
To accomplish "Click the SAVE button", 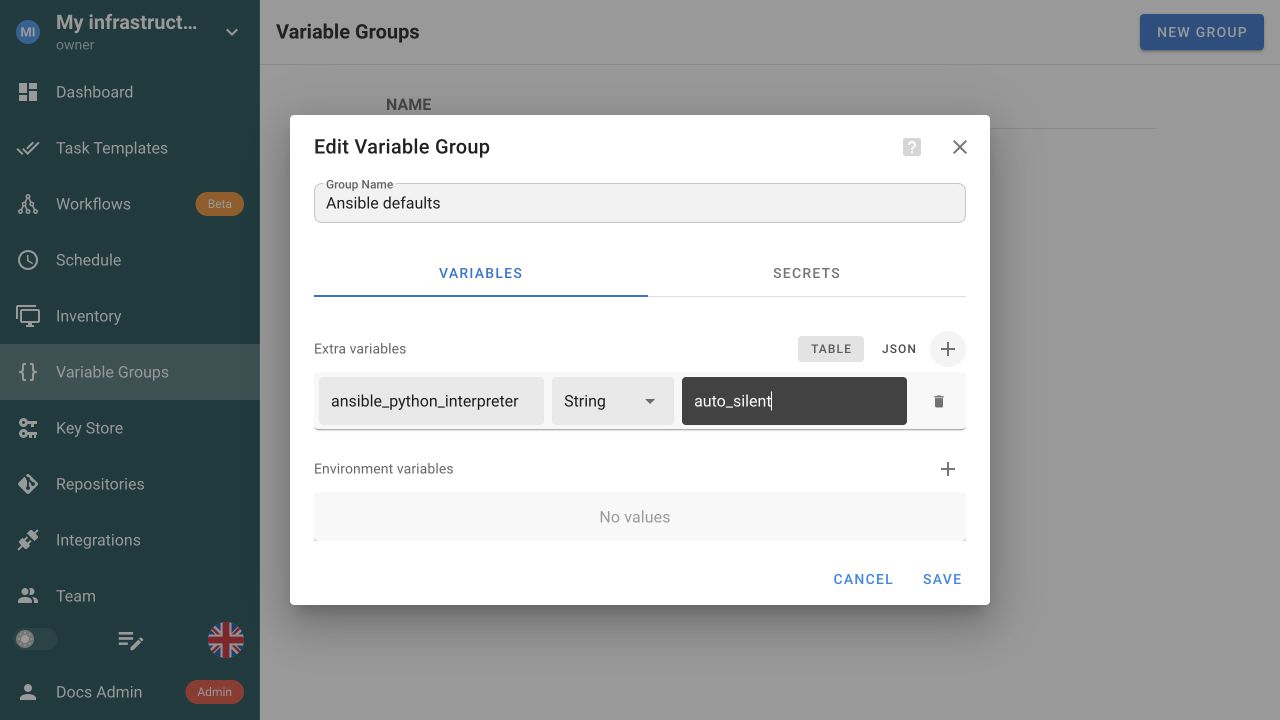I will 942,579.
